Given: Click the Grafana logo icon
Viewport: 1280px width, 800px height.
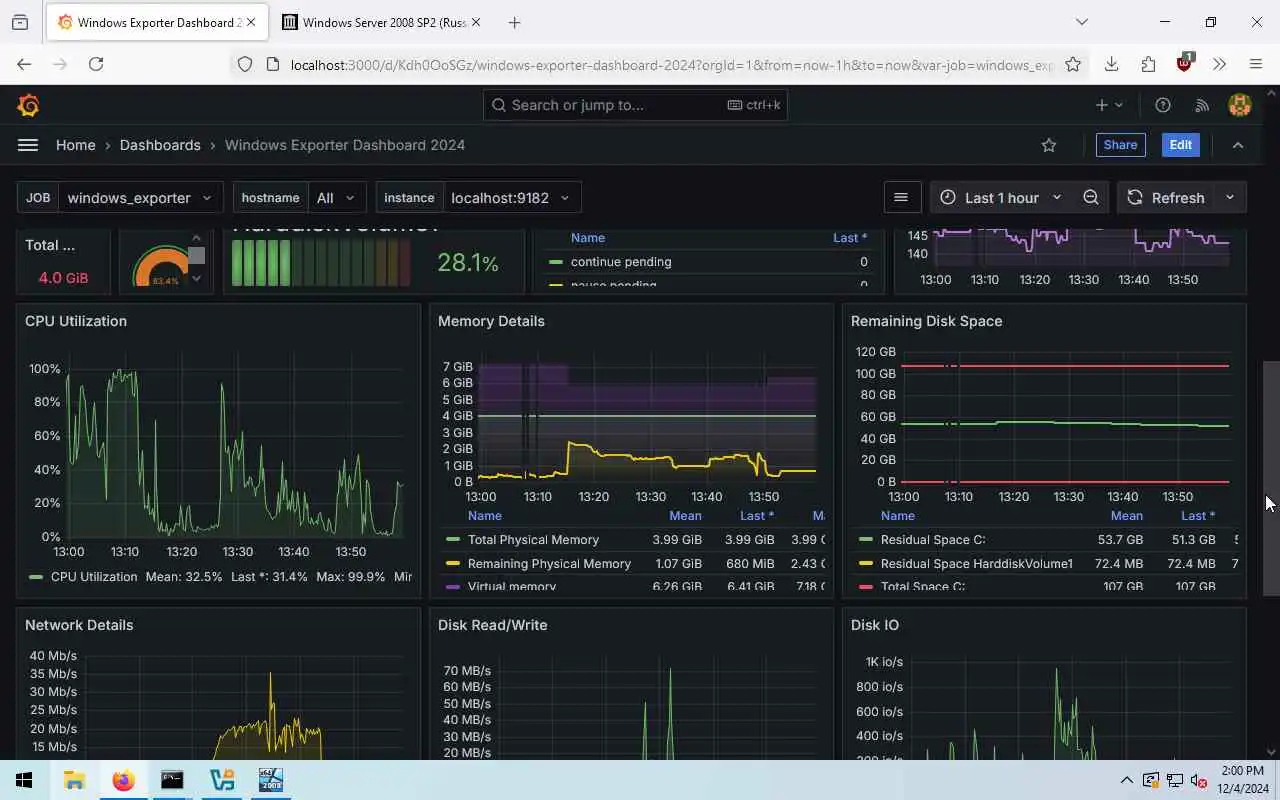Looking at the screenshot, I should [x=28, y=105].
